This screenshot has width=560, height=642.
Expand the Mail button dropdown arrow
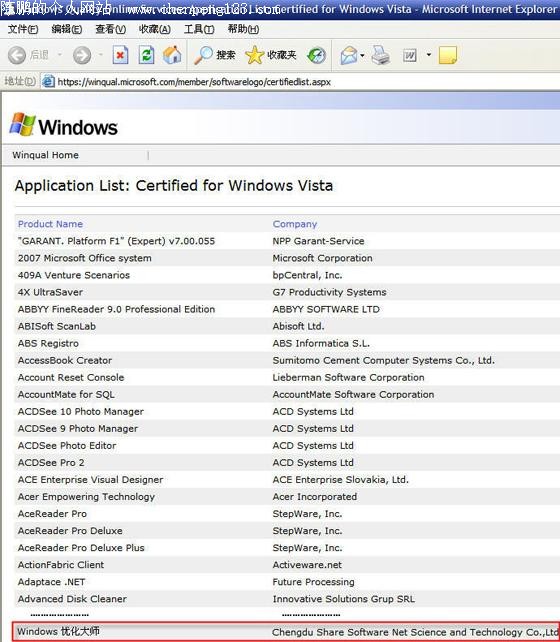[x=363, y=55]
